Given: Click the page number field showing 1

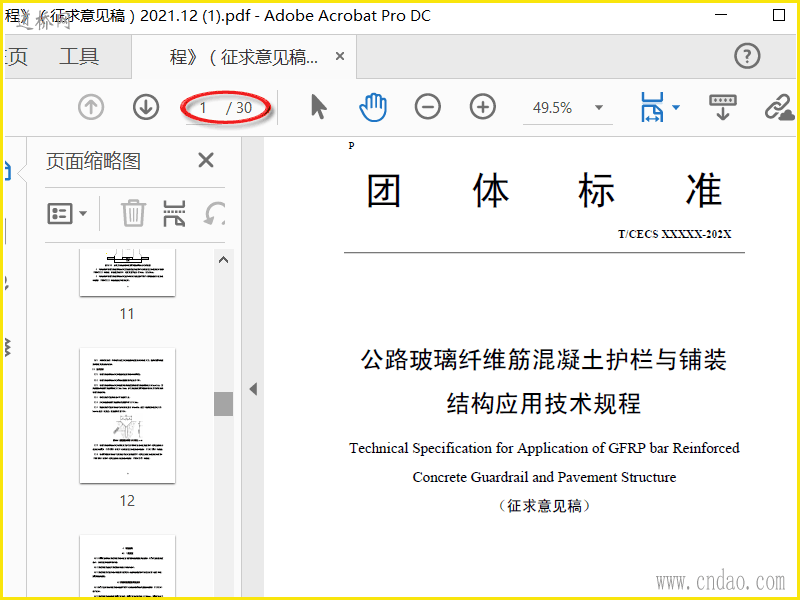Looking at the screenshot, I should click(204, 108).
